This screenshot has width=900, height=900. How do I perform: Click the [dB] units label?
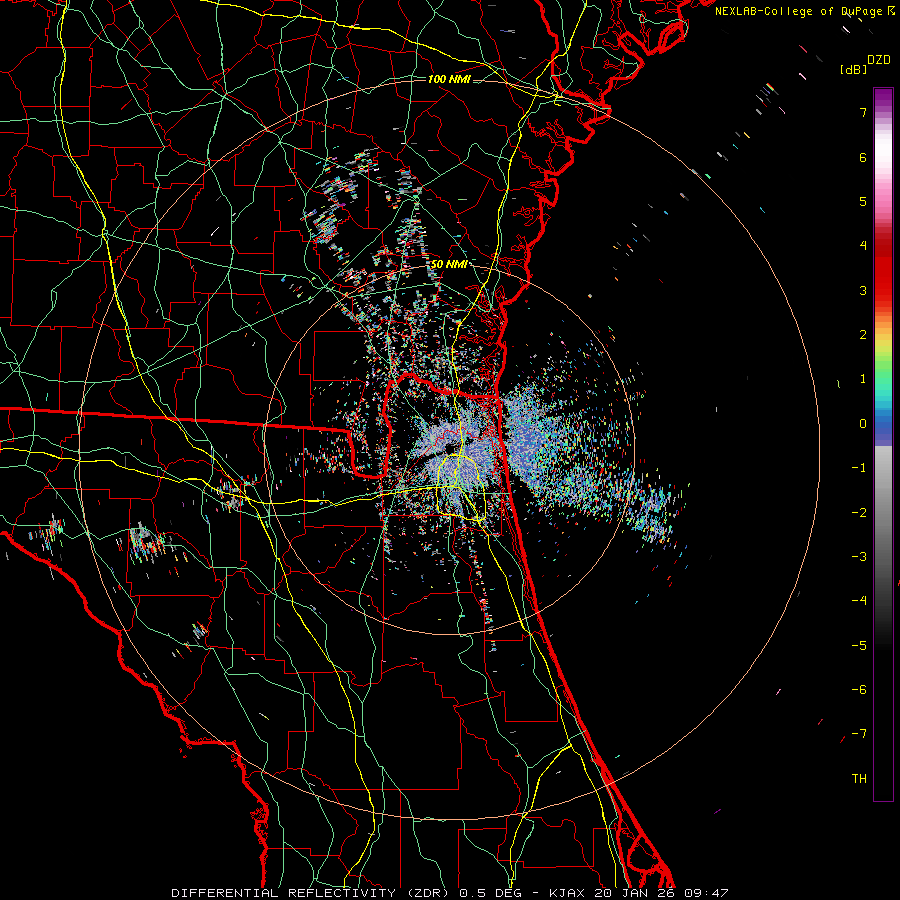click(x=853, y=69)
